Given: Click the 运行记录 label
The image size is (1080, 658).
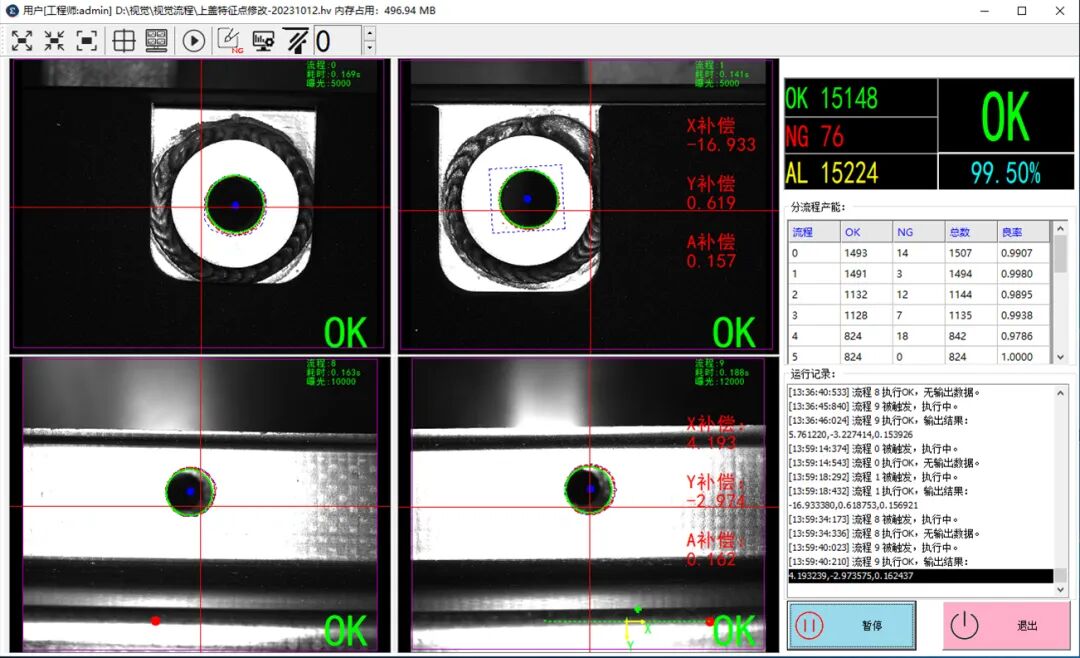Looking at the screenshot, I should [813, 373].
